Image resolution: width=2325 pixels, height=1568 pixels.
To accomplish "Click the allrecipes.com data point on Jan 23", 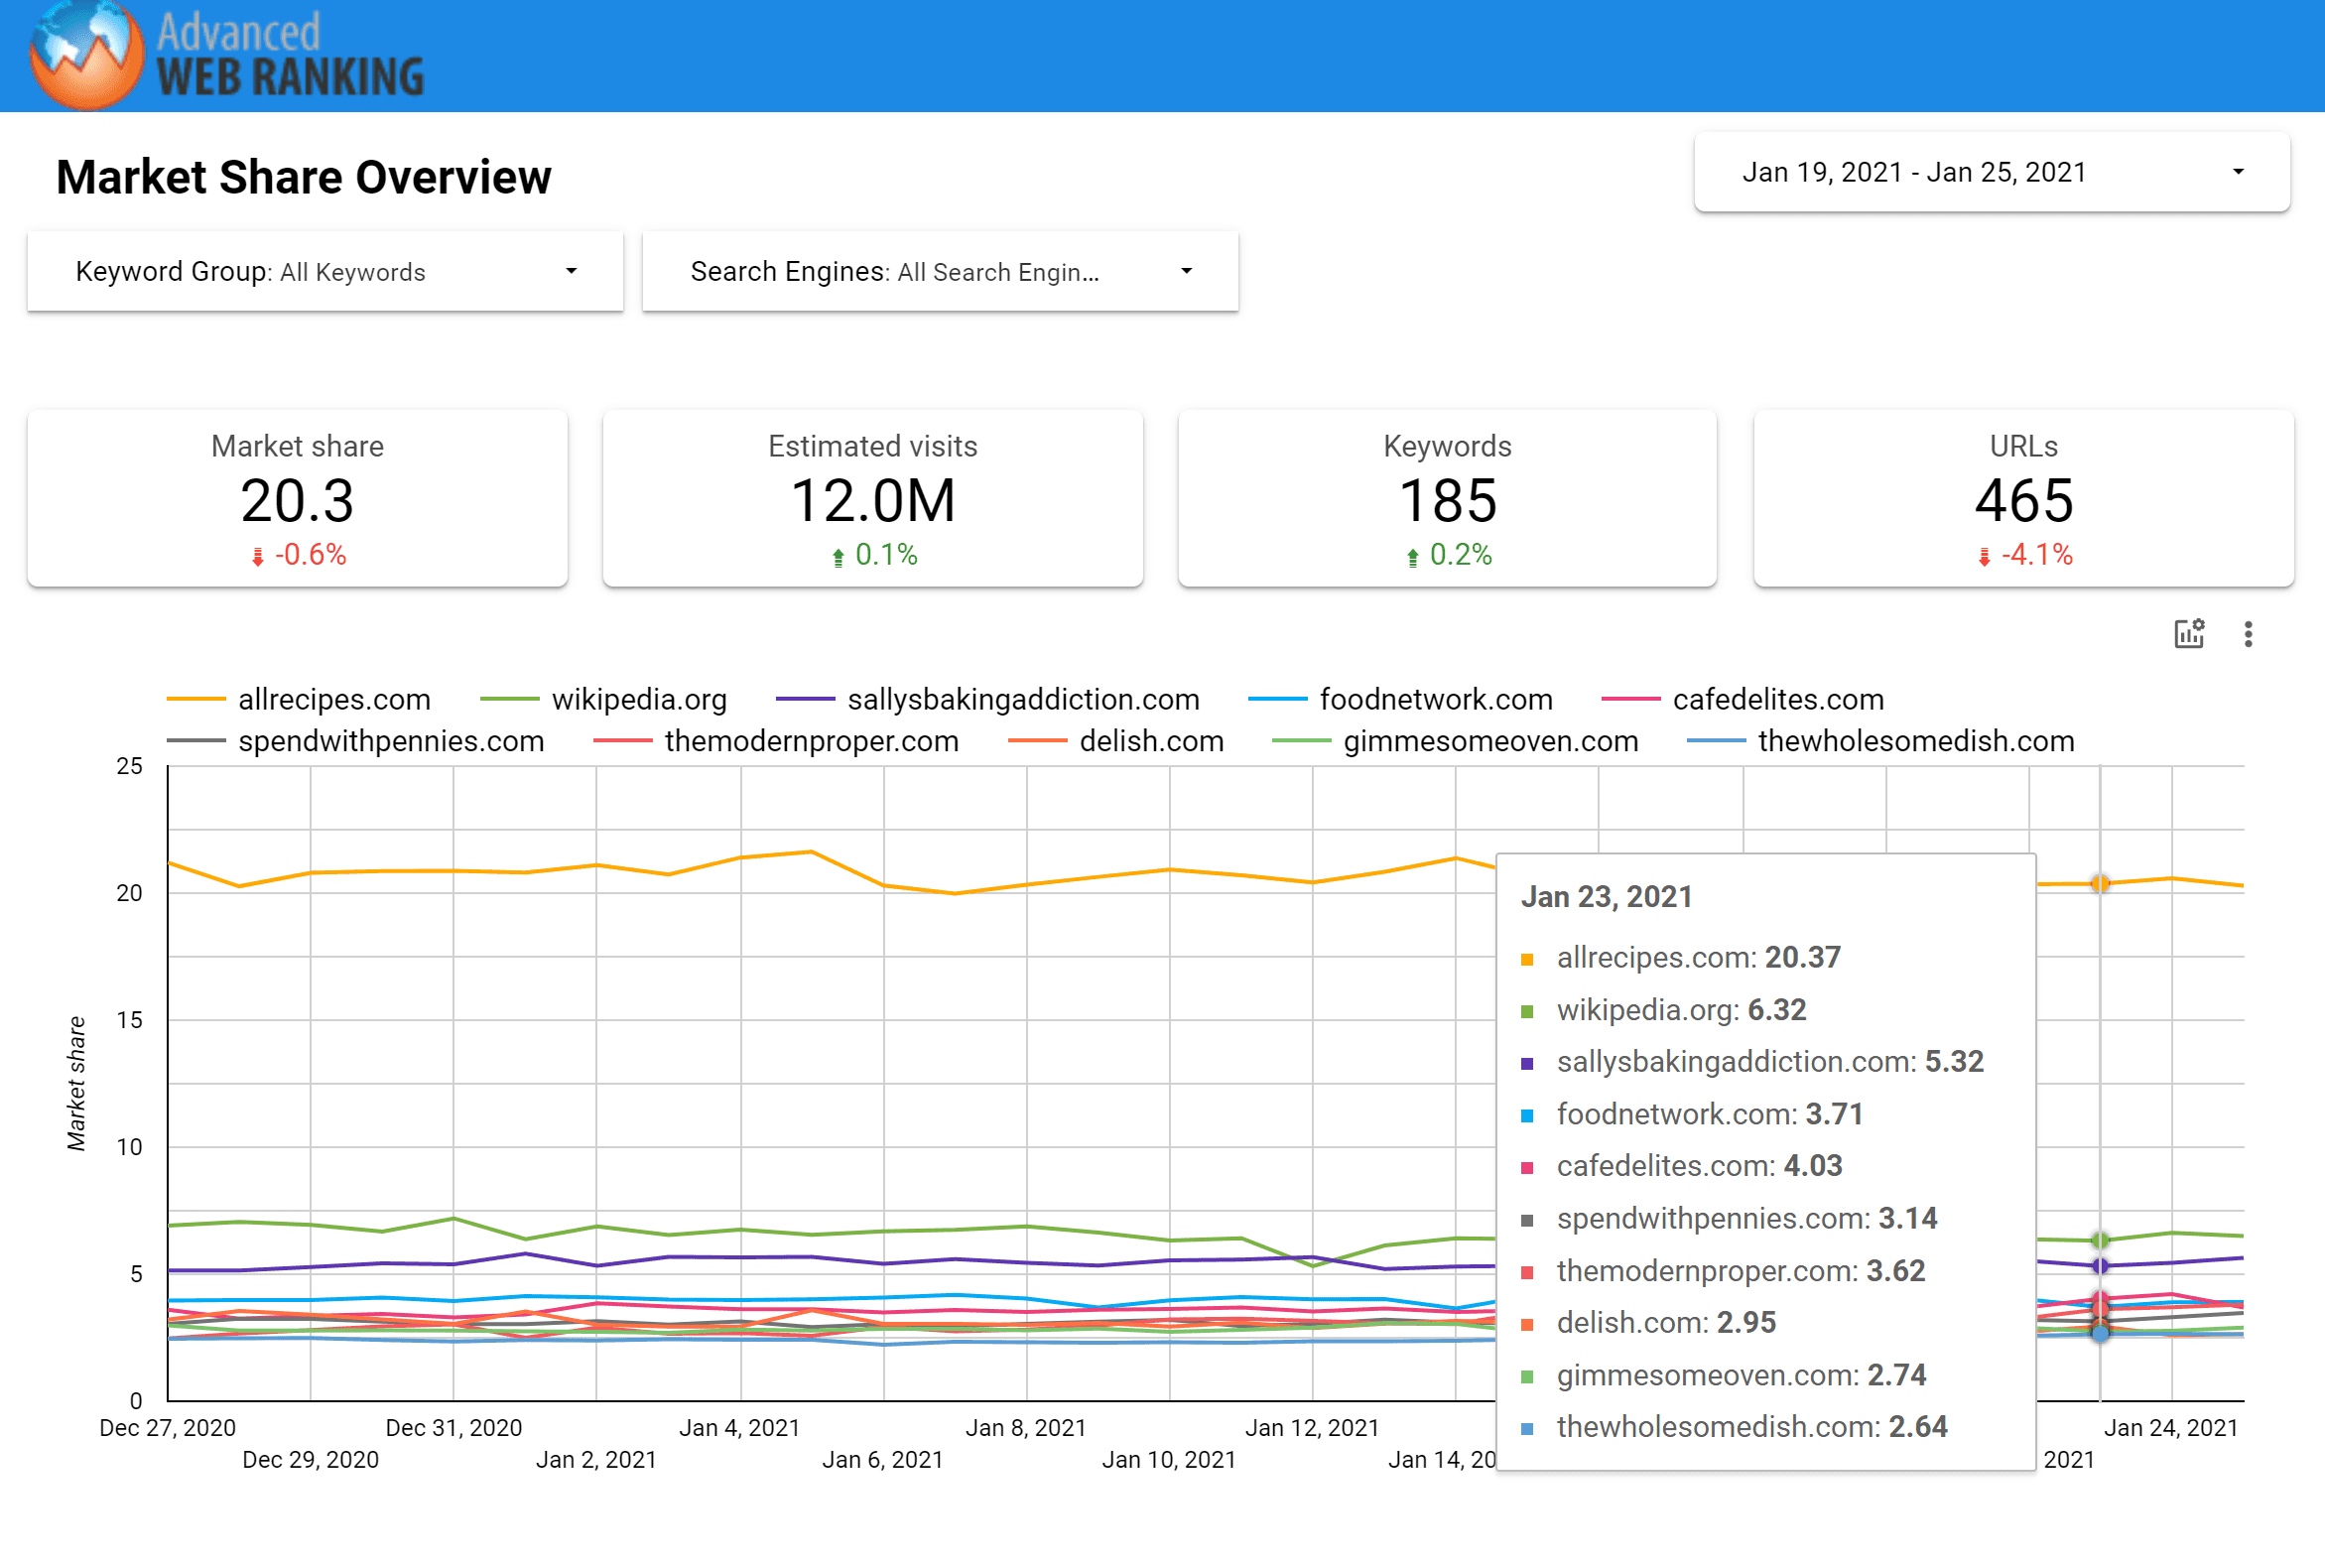I will [x=2100, y=883].
